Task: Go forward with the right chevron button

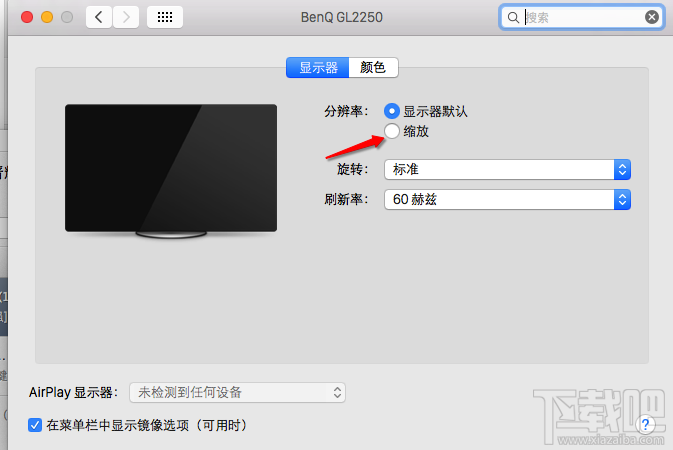Action: (126, 17)
